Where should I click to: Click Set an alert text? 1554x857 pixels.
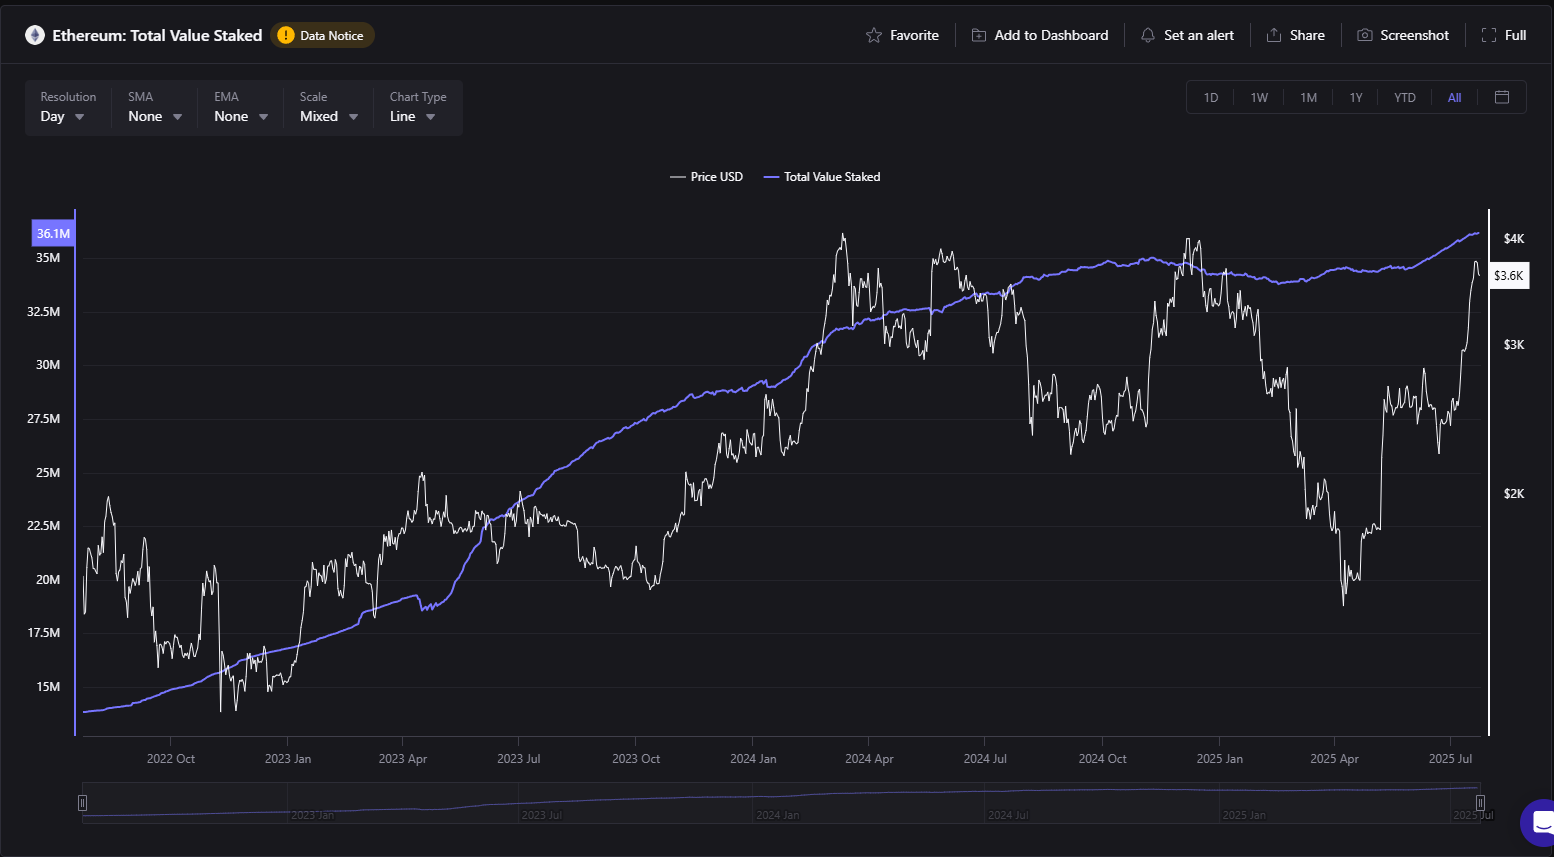pyautogui.click(x=1199, y=35)
